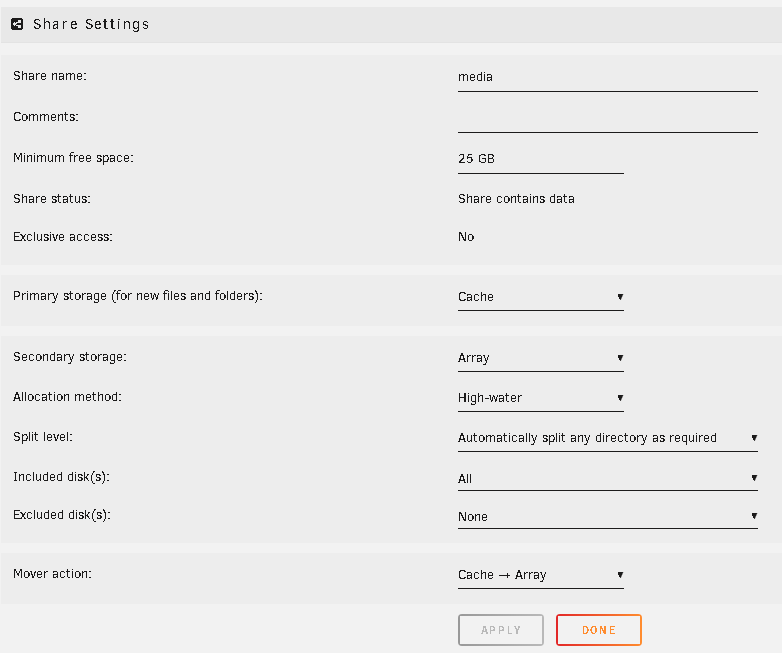Edit the Minimum free space field
Viewport: 782px width, 653px height.
tap(541, 159)
